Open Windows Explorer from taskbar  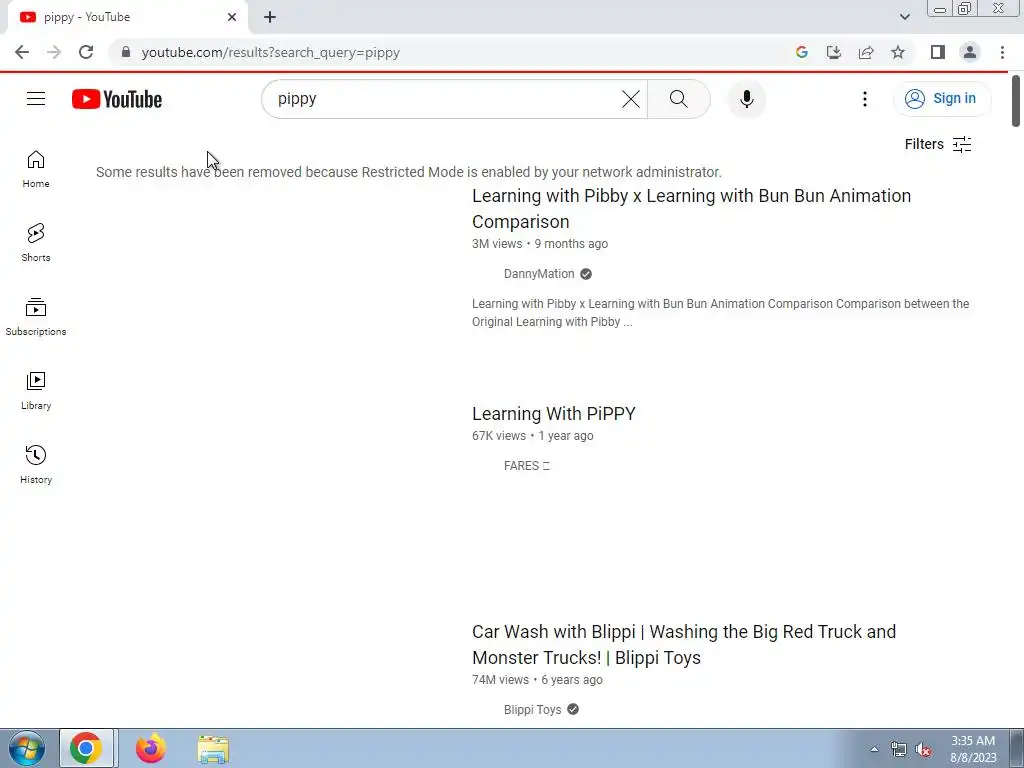(x=213, y=748)
